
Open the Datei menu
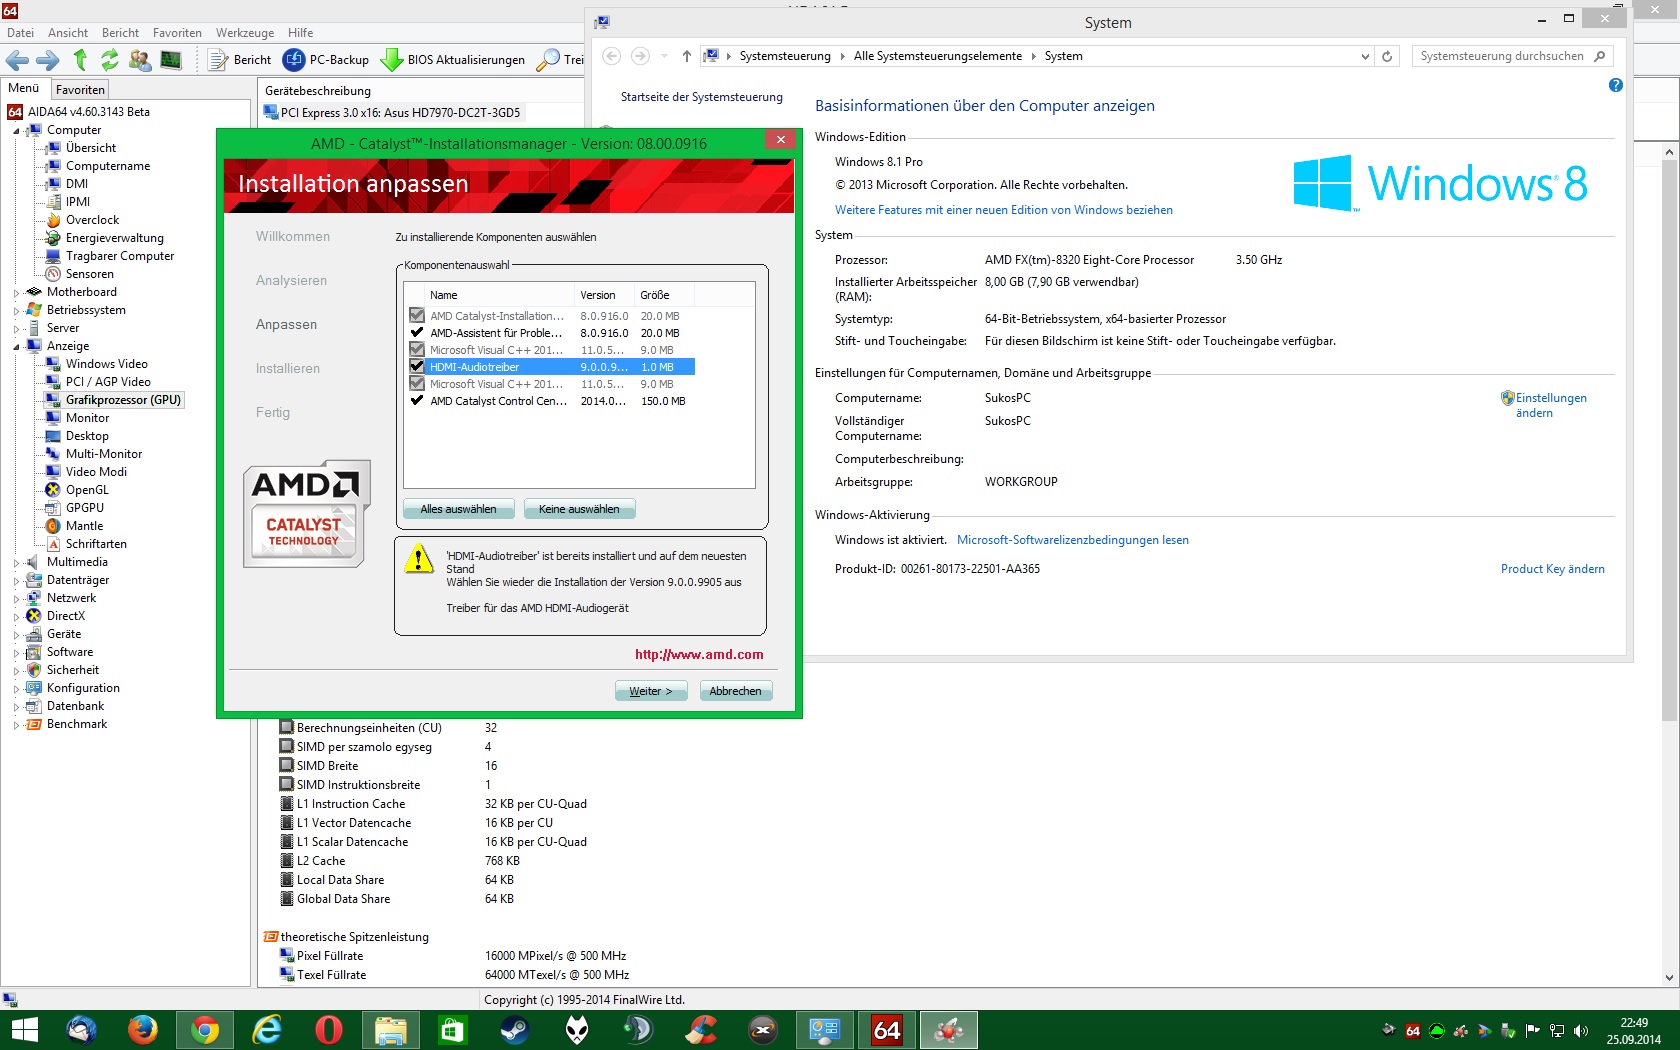tap(20, 33)
